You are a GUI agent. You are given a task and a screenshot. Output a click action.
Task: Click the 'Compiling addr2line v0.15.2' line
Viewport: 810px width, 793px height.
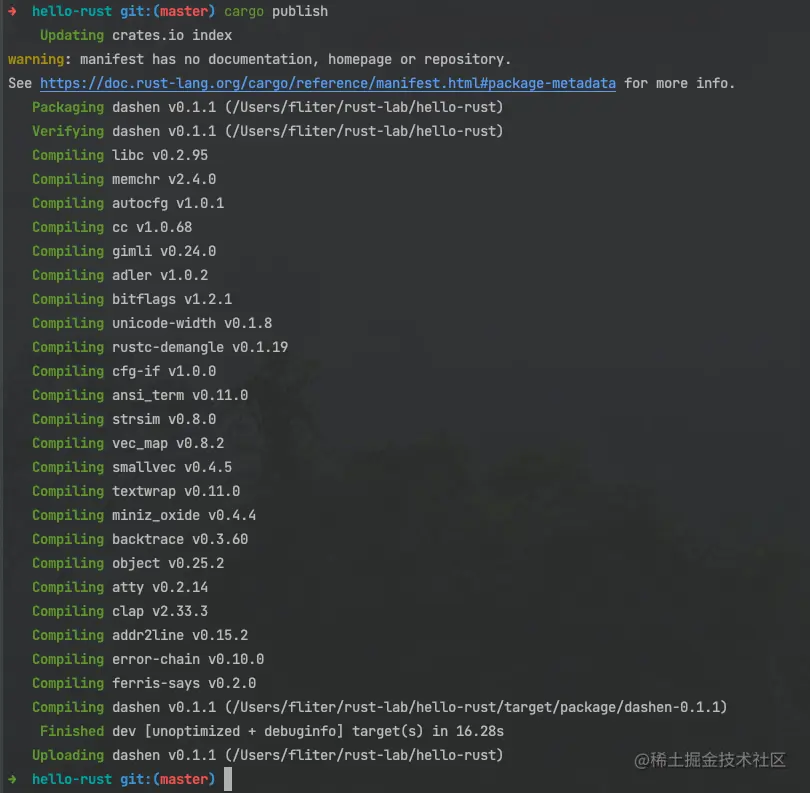click(x=140, y=635)
